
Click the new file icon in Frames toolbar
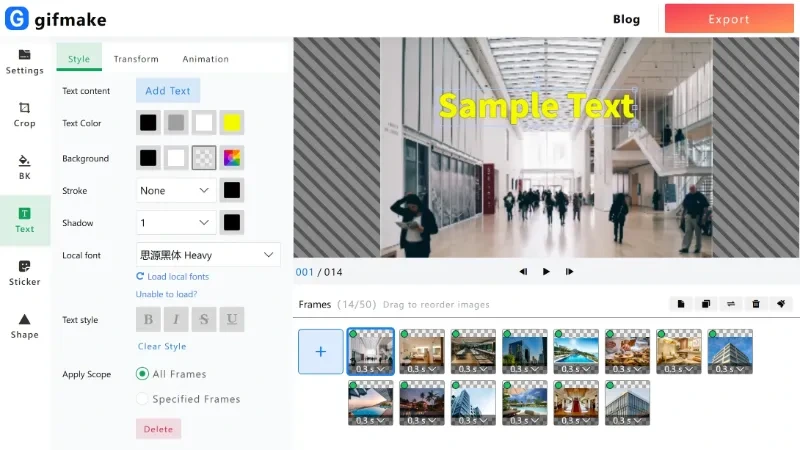(681, 304)
